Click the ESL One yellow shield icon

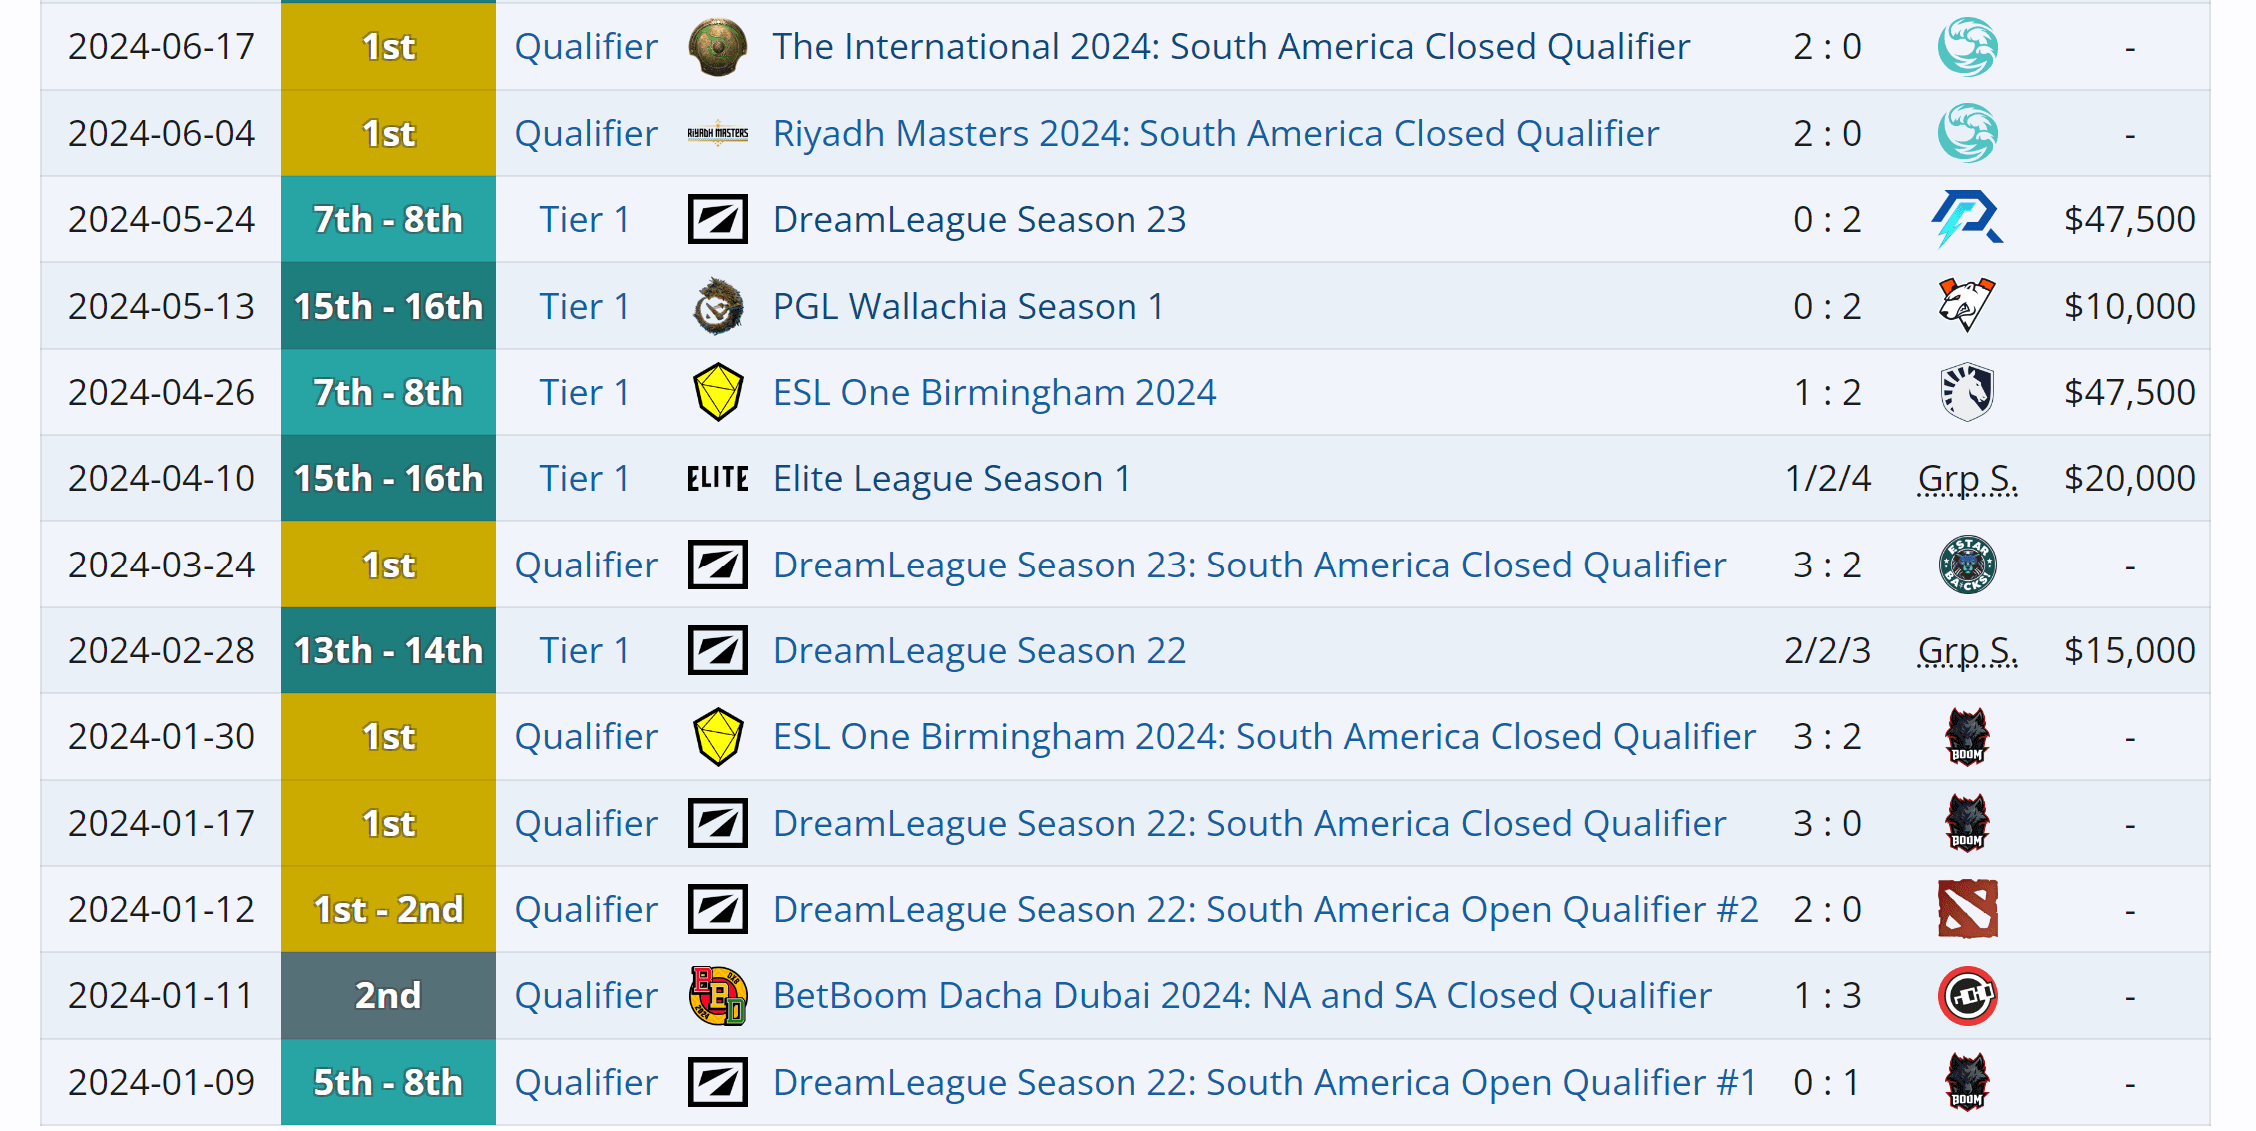(x=717, y=391)
